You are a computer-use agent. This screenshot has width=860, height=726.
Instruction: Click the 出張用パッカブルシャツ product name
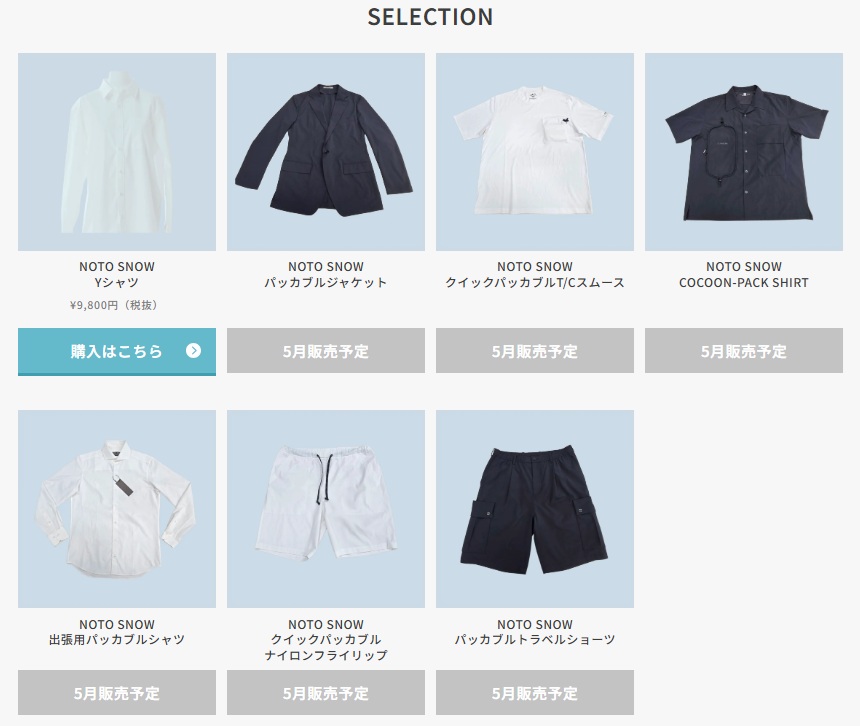(x=117, y=640)
